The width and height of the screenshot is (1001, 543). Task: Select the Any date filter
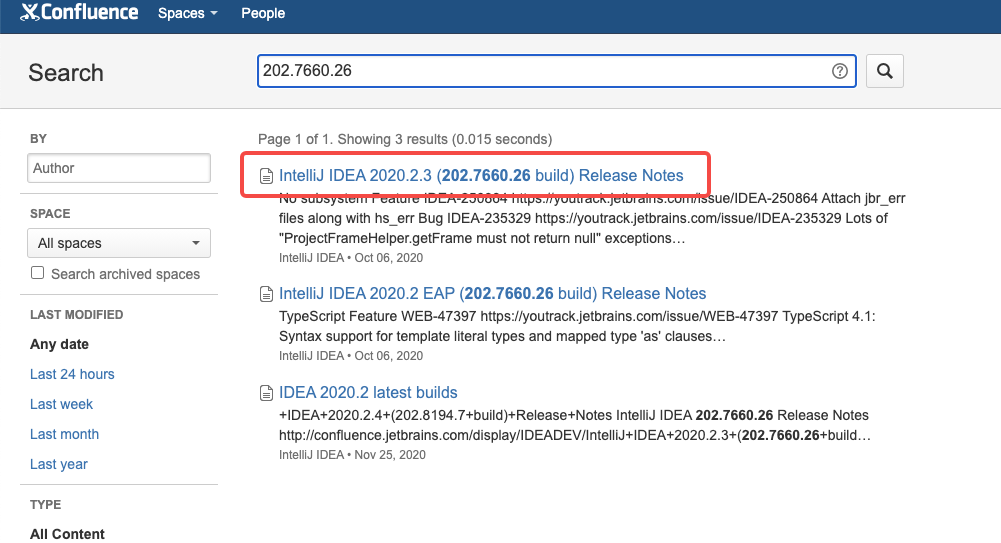click(x=59, y=345)
